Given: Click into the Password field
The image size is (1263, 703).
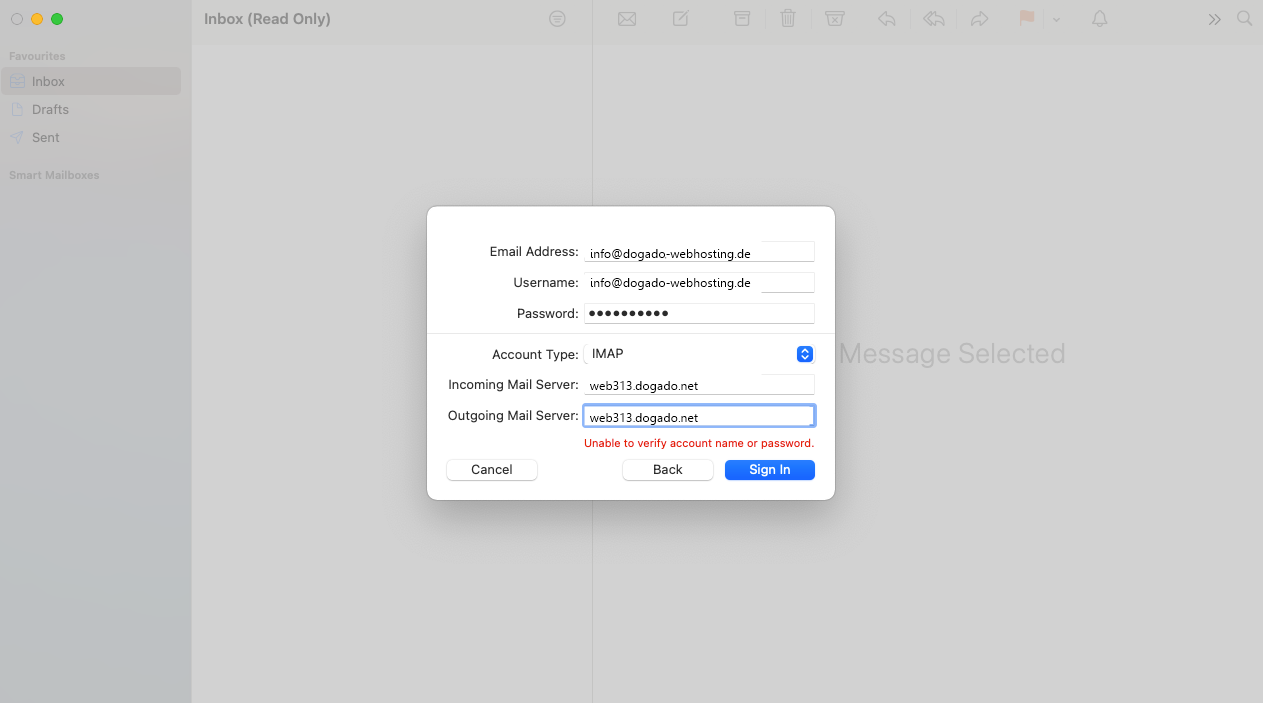Looking at the screenshot, I should point(698,314).
